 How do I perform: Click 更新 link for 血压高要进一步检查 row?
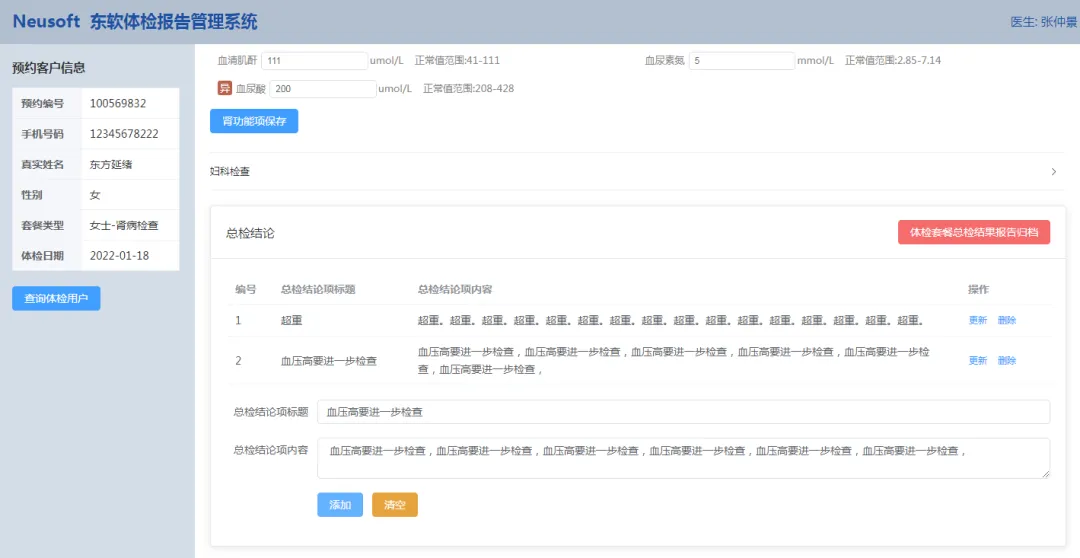point(977,361)
